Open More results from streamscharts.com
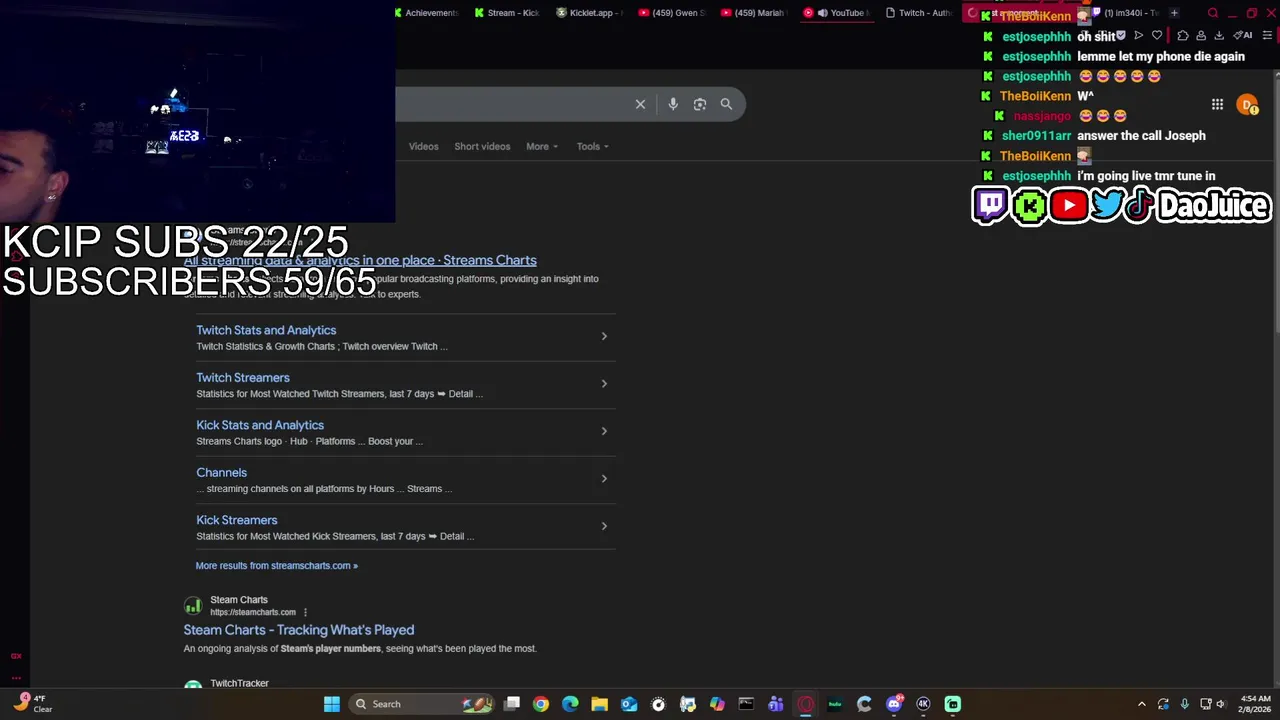Viewport: 1280px width, 720px height. (276, 566)
